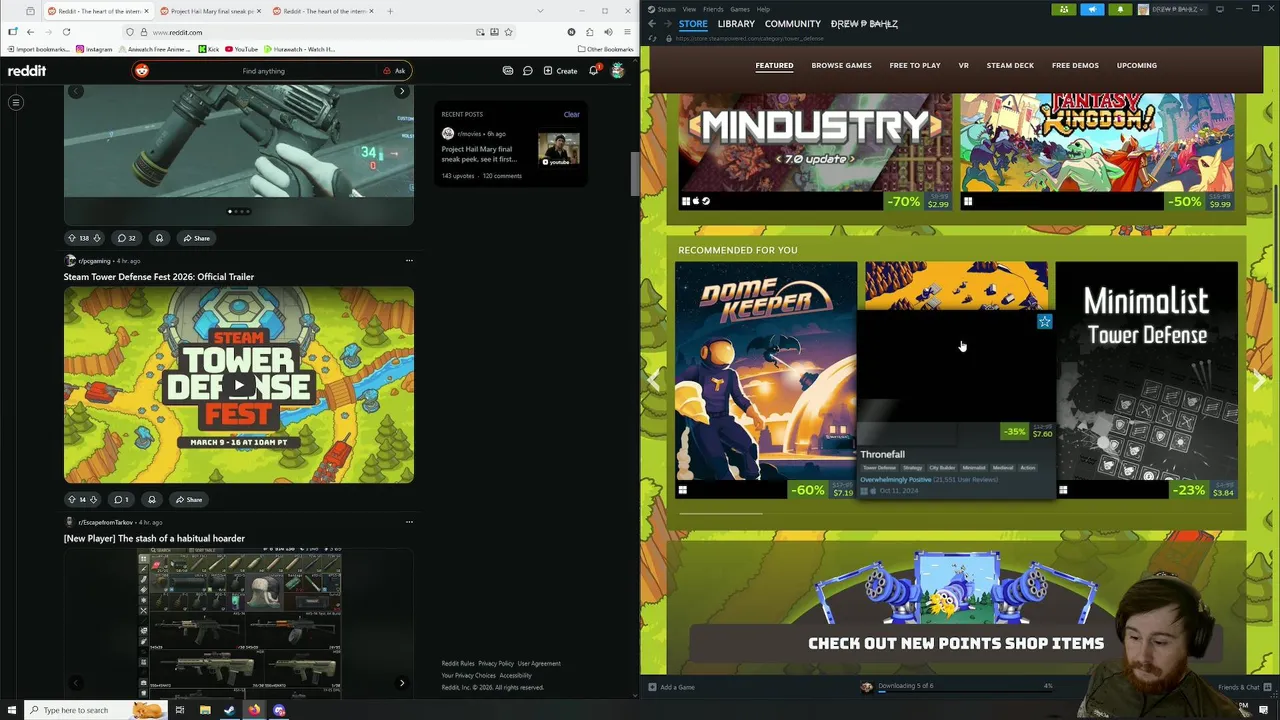Image resolution: width=1280 pixels, height=720 pixels.
Task: Open comments on the Tower Defense Fest post
Action: (121, 499)
